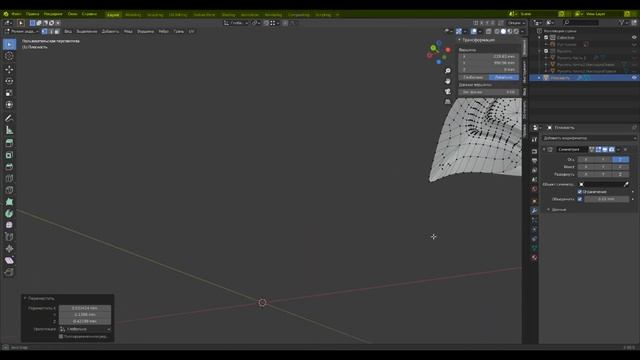Screen dimensions: 640x360
Task: Toggle visibility eye of selected Плоскость object
Action: pyautogui.click(x=634, y=78)
